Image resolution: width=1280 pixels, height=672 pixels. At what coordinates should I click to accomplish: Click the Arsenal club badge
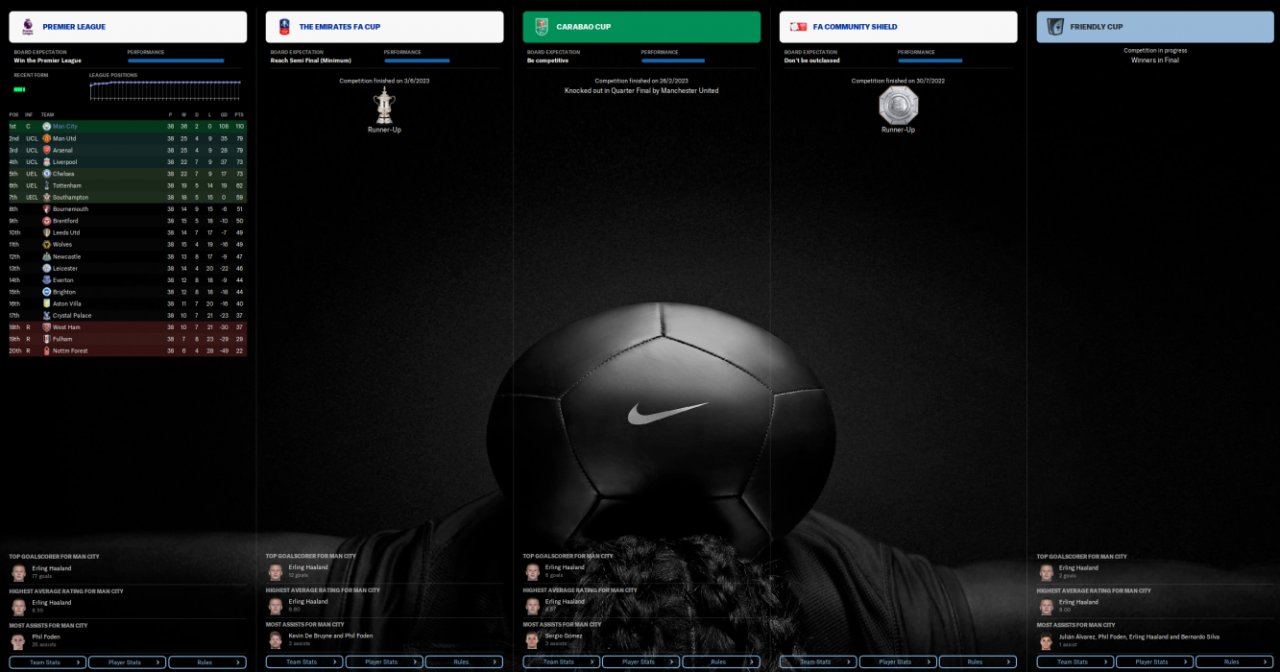click(47, 150)
